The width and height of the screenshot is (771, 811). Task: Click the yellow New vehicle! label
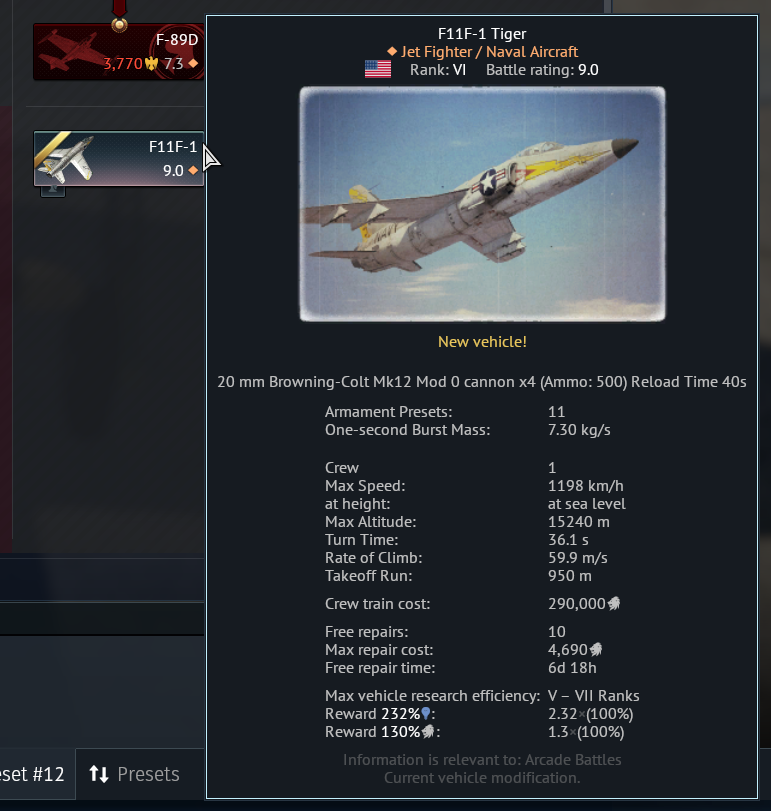(x=482, y=342)
